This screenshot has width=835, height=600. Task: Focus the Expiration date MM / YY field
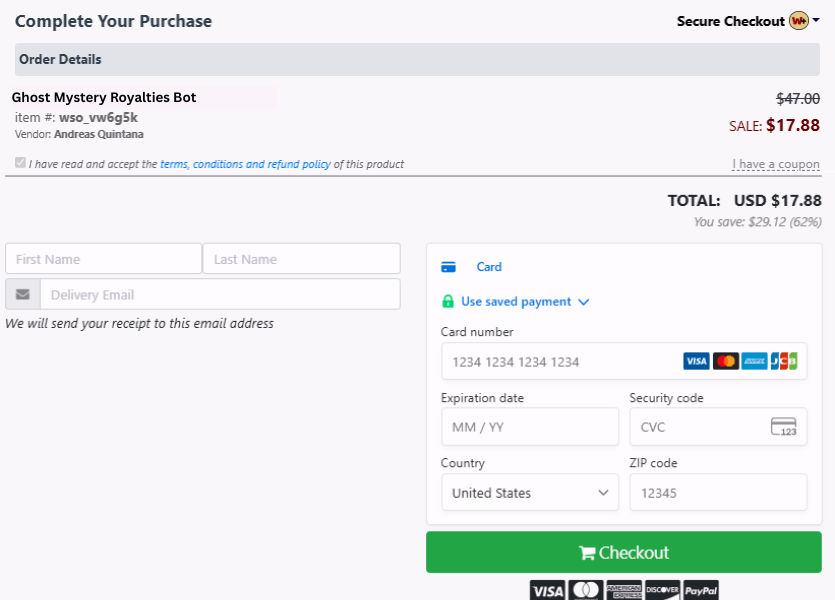tap(530, 427)
